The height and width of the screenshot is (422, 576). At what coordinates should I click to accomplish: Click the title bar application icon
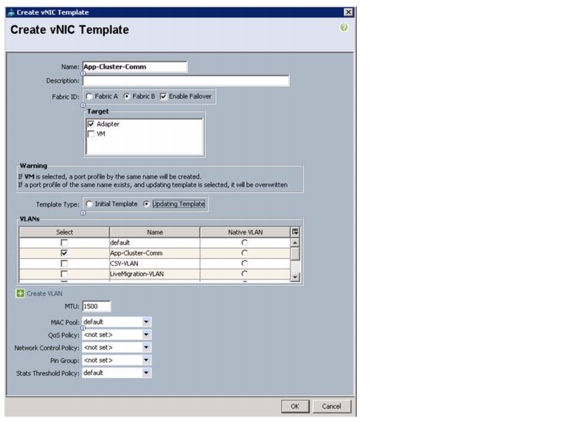(x=11, y=12)
